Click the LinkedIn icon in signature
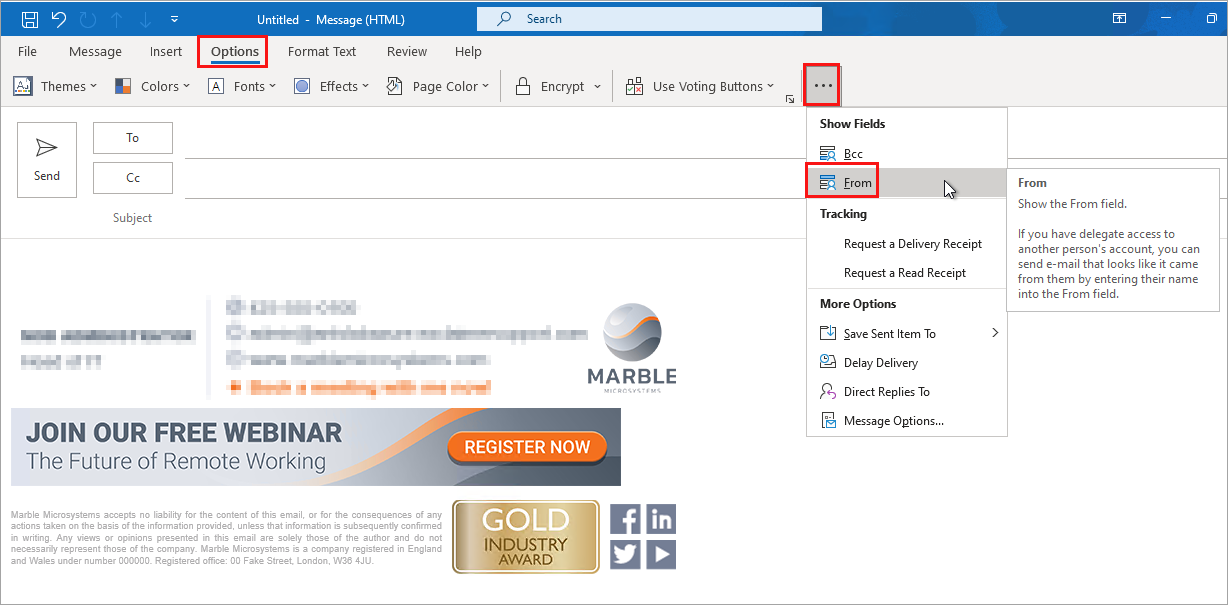The image size is (1228, 605). 660,520
